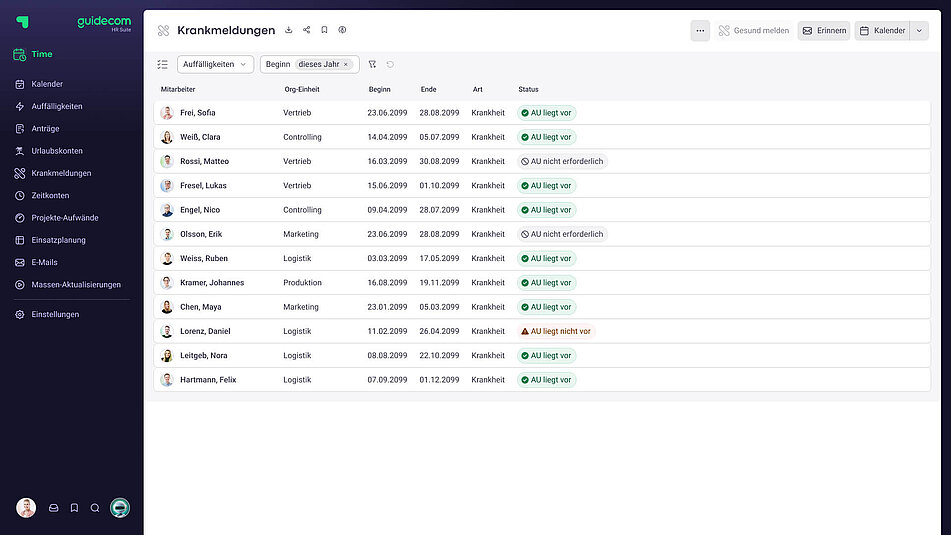This screenshot has height=535, width=951.
Task: Reset filters with the undo arrow icon
Action: click(x=390, y=64)
